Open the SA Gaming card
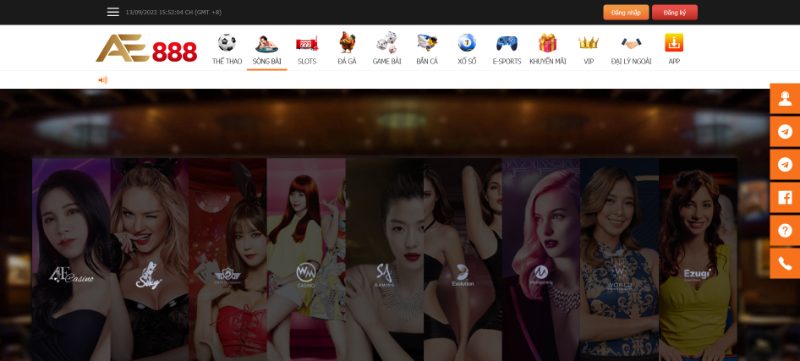The width and height of the screenshot is (800, 361). pyautogui.click(x=384, y=260)
